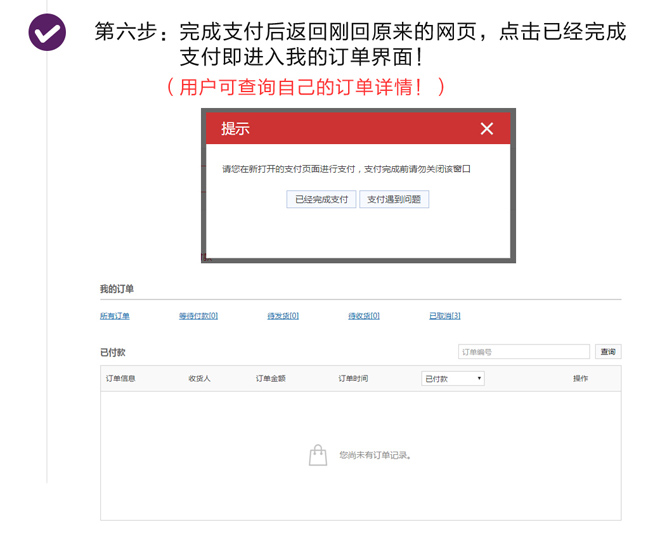
Task: Click the 收货人 column header
Action: [199, 379]
